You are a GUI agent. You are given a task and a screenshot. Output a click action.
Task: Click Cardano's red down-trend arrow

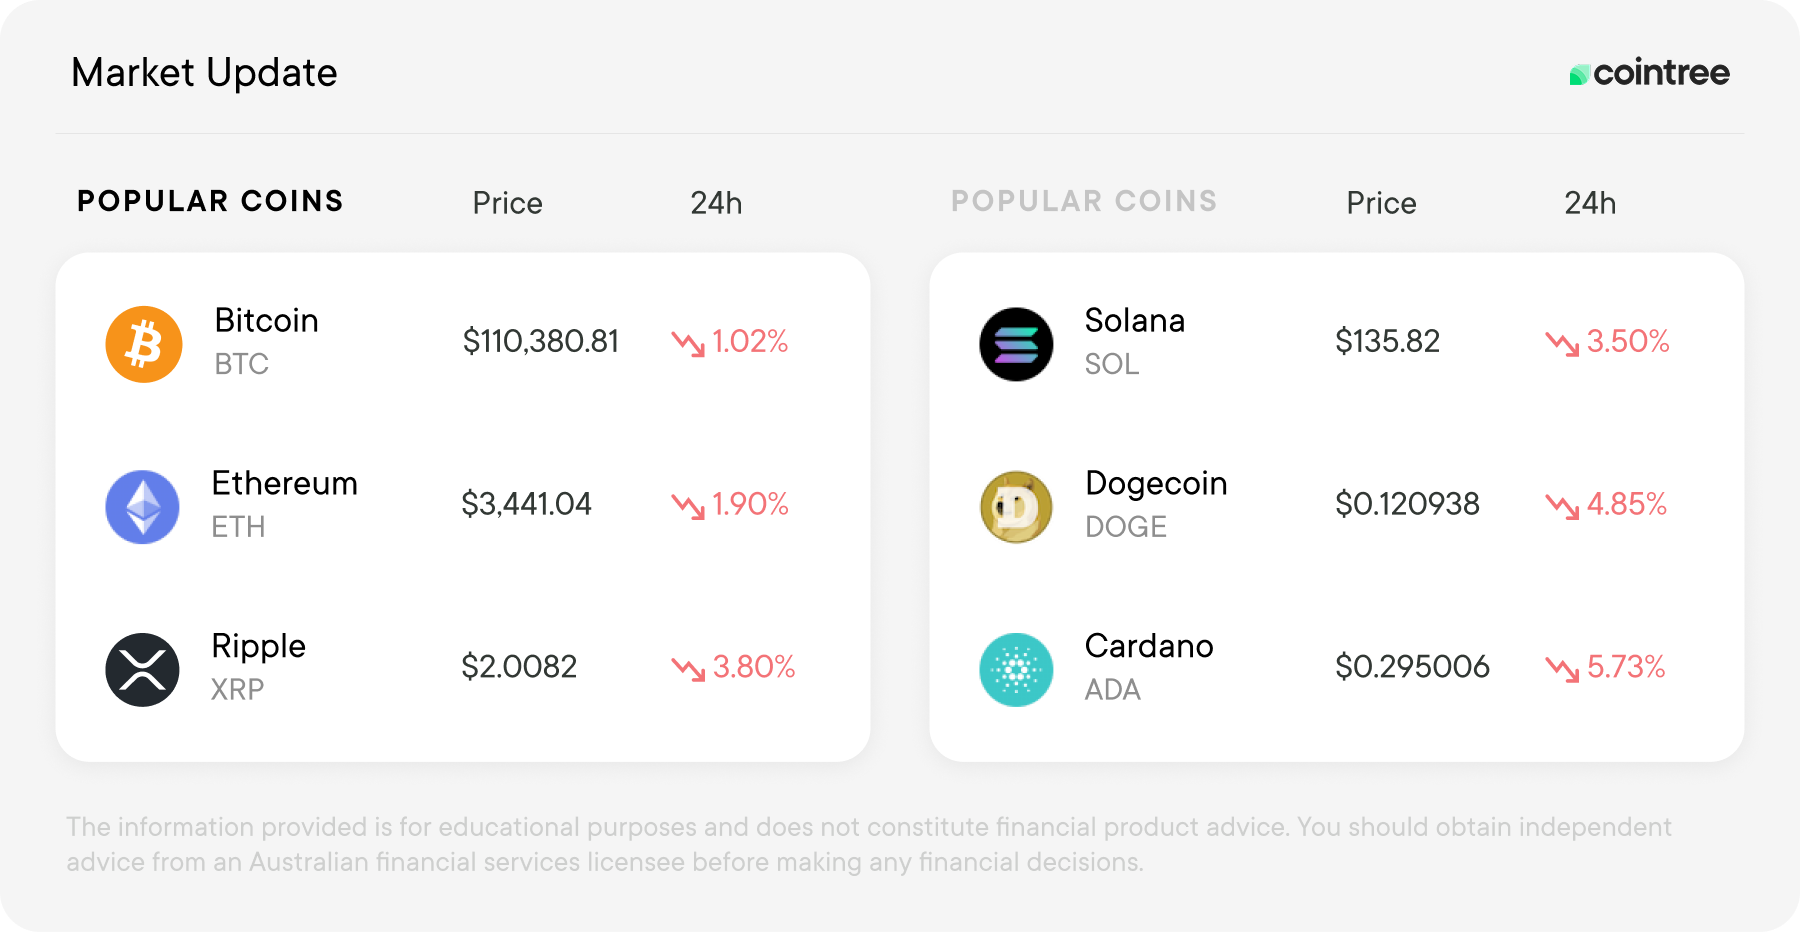coord(1562,669)
